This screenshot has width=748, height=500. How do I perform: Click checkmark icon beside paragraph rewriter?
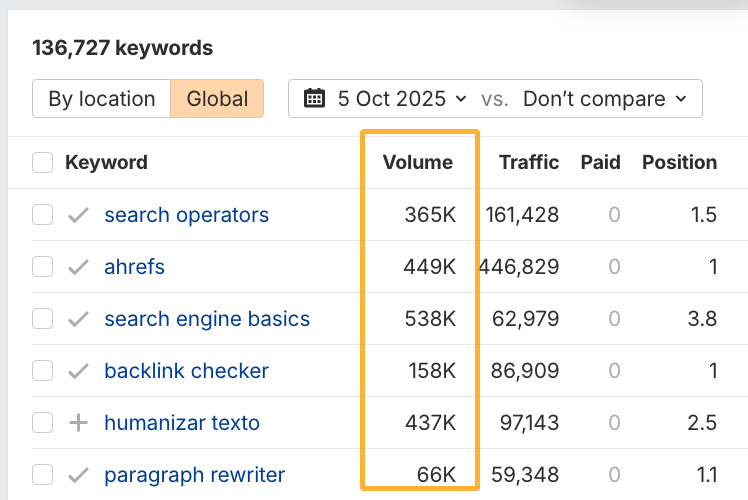pos(78,475)
